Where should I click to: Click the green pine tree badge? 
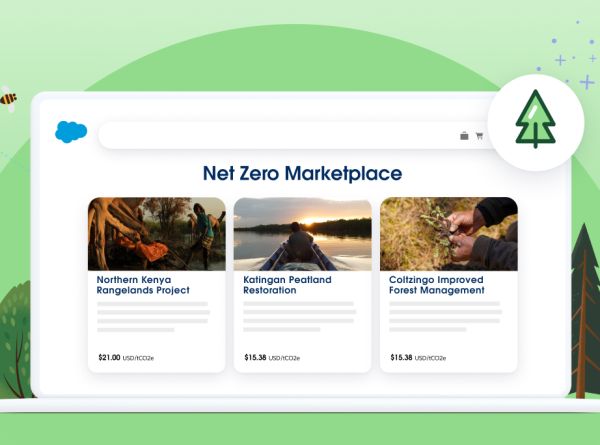536,122
